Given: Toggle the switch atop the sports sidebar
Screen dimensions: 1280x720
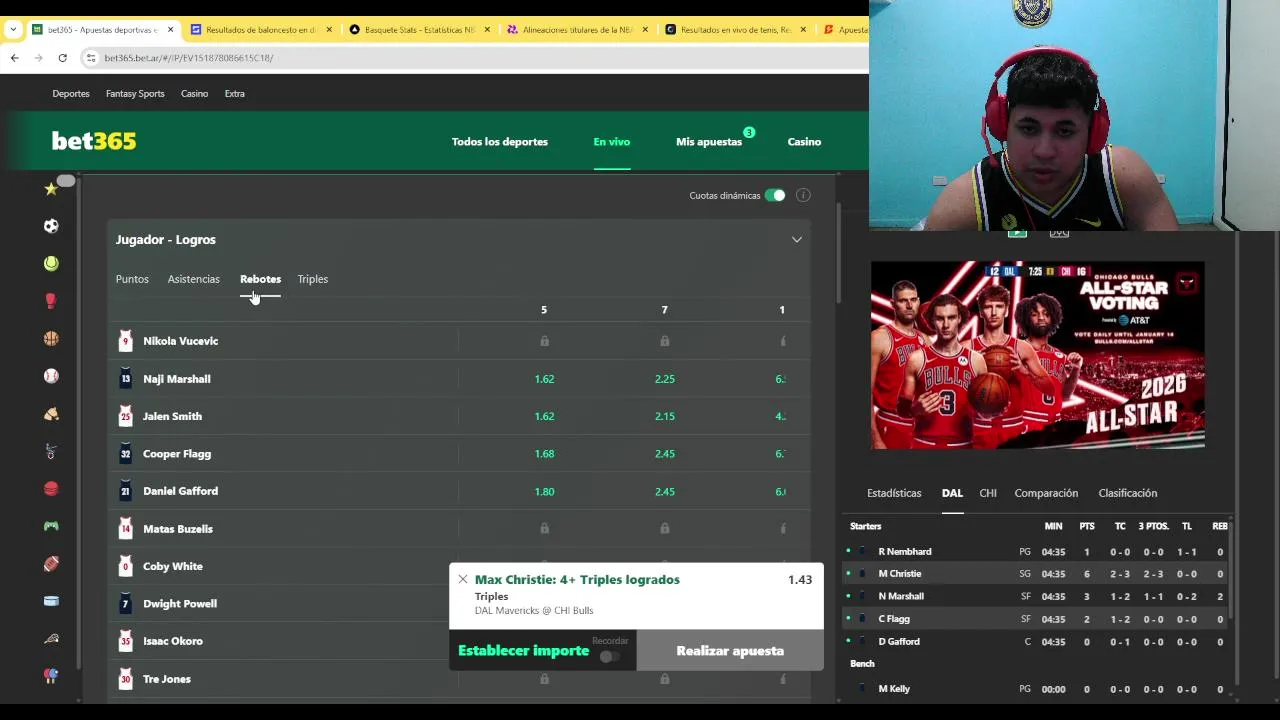Looking at the screenshot, I should click(x=65, y=181).
